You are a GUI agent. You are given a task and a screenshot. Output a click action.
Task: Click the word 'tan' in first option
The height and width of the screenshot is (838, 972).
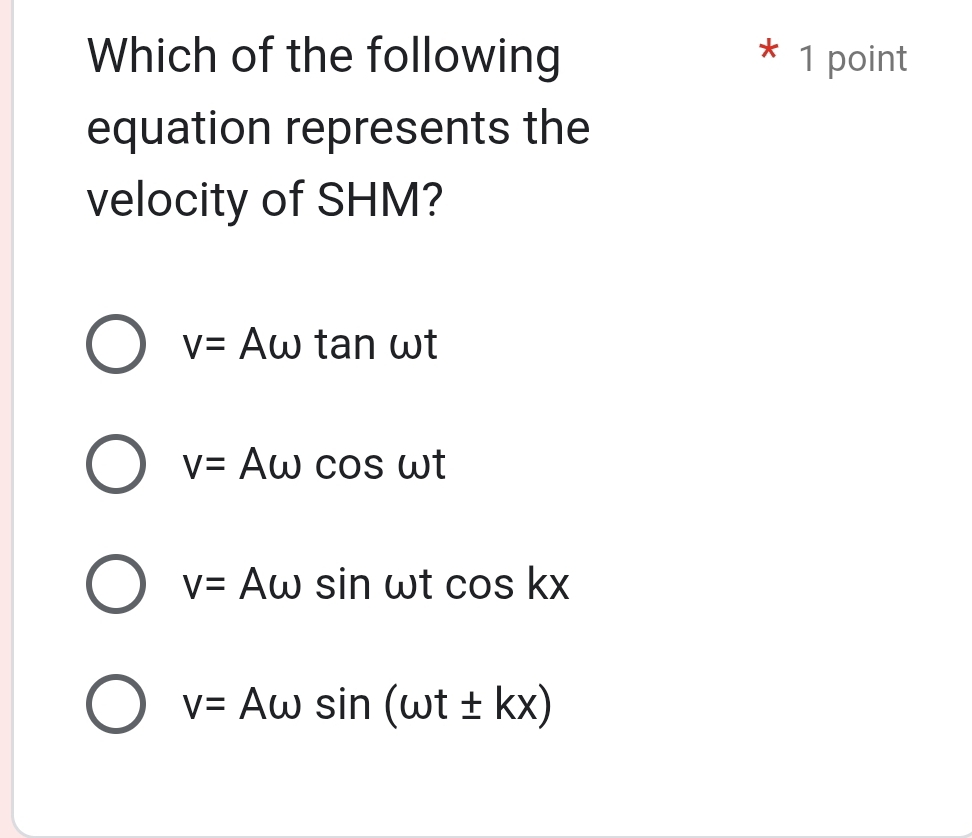[x=344, y=346]
